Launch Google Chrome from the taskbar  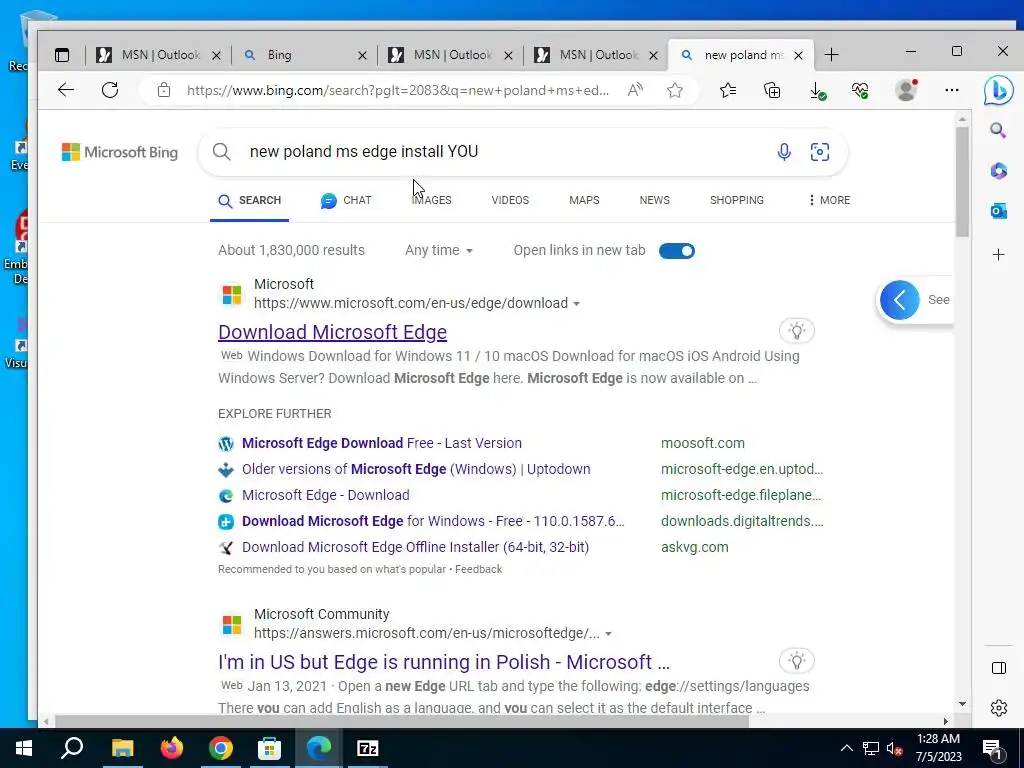tap(221, 748)
